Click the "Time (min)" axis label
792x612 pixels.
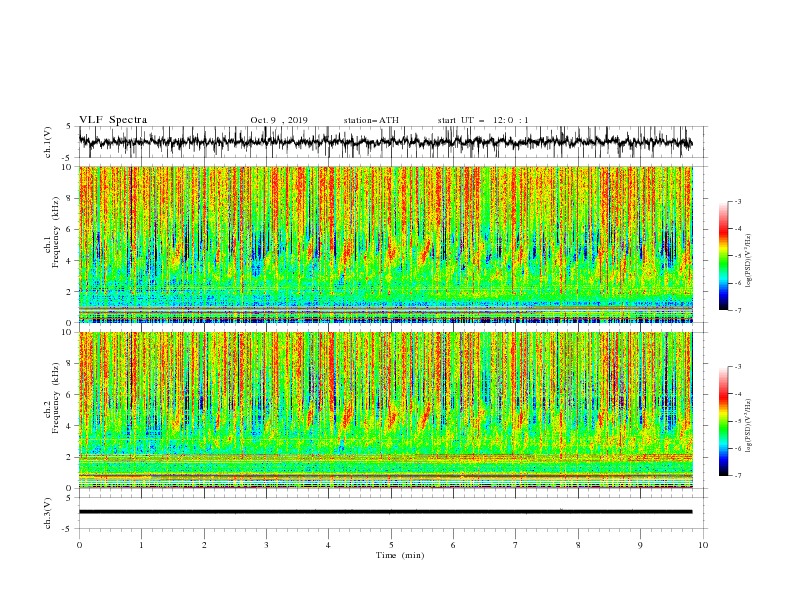(400, 555)
